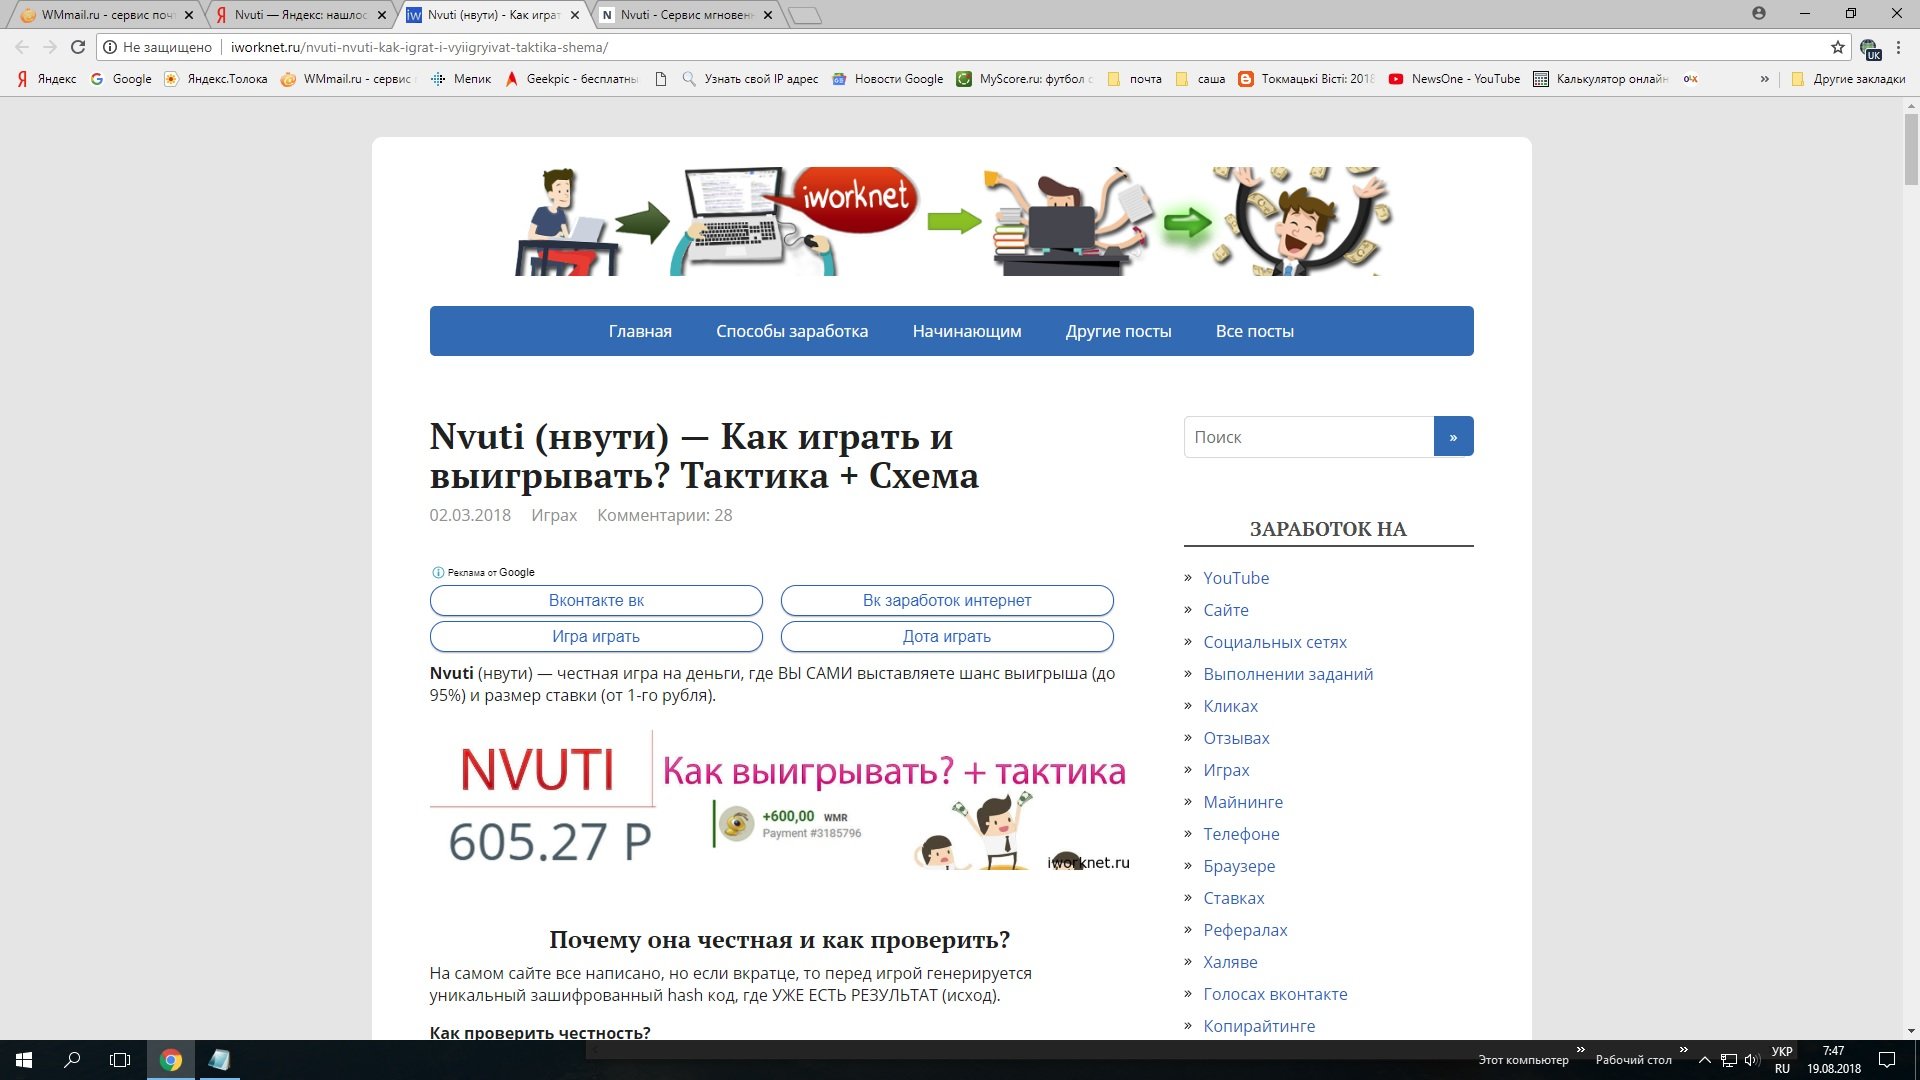Open 'Узнать свой IP адрес' bookmark
The height and width of the screenshot is (1080, 1920).
750,79
